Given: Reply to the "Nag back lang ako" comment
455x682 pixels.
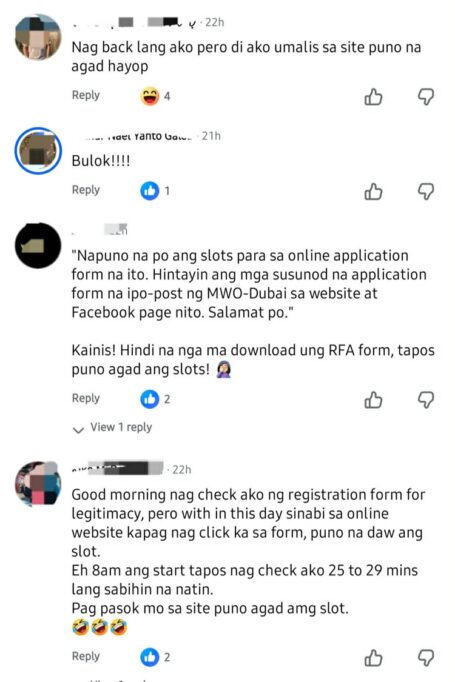Looking at the screenshot, I should 86,95.
